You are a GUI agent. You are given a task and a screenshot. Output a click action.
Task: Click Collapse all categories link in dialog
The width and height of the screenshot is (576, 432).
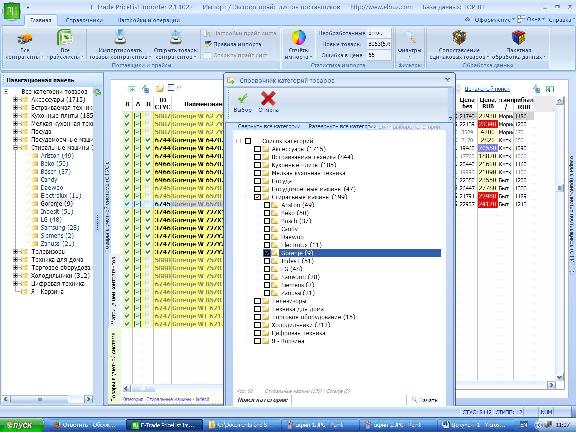pos(269,126)
